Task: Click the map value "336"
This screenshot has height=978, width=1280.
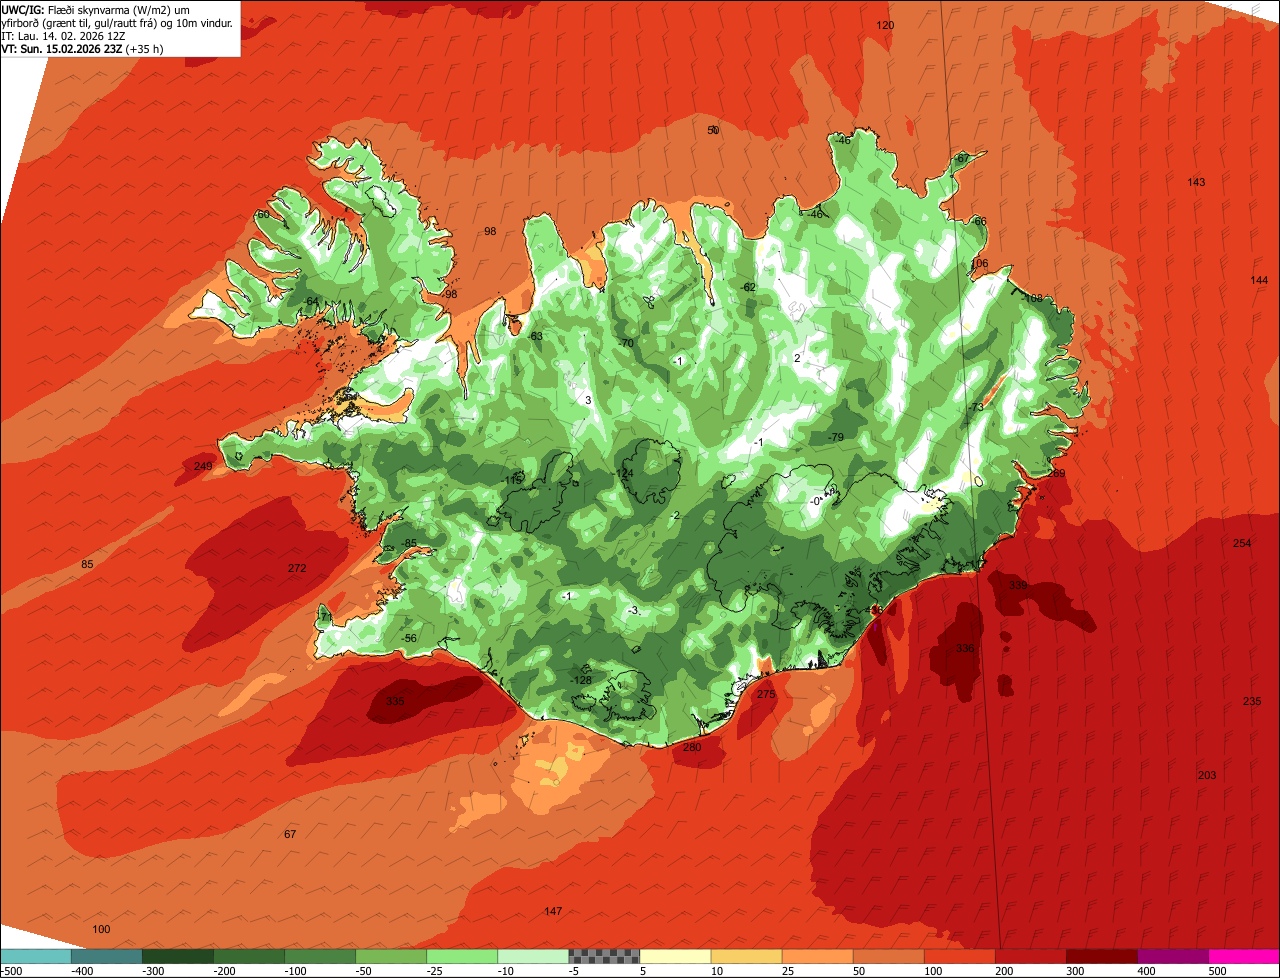Action: pos(964,648)
